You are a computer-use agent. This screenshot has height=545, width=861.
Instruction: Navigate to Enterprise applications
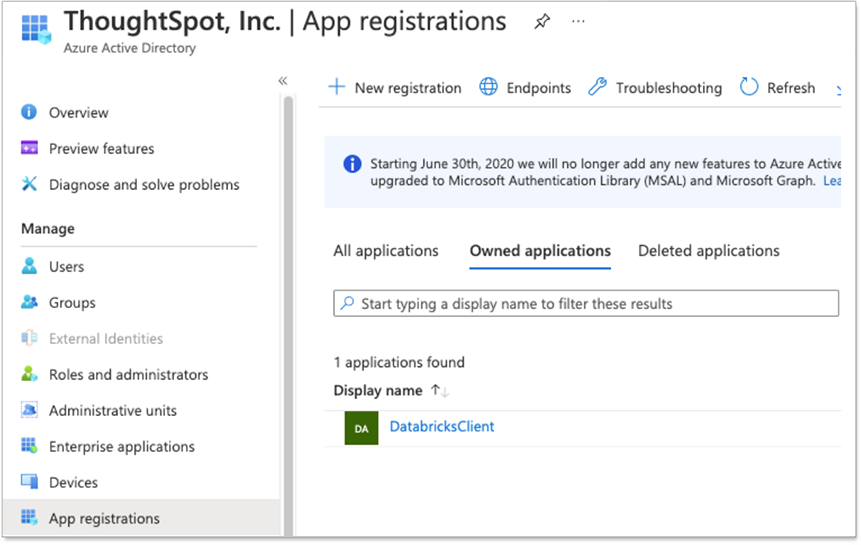(121, 447)
